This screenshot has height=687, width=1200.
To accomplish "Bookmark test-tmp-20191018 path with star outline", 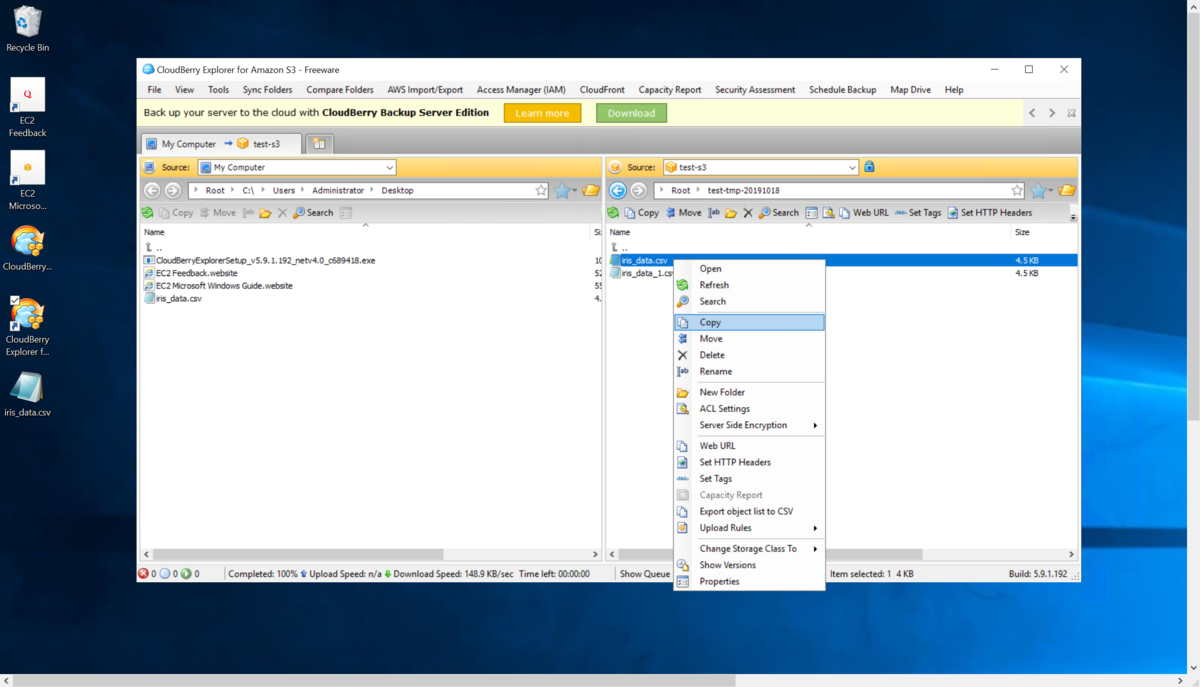I will click(1017, 190).
